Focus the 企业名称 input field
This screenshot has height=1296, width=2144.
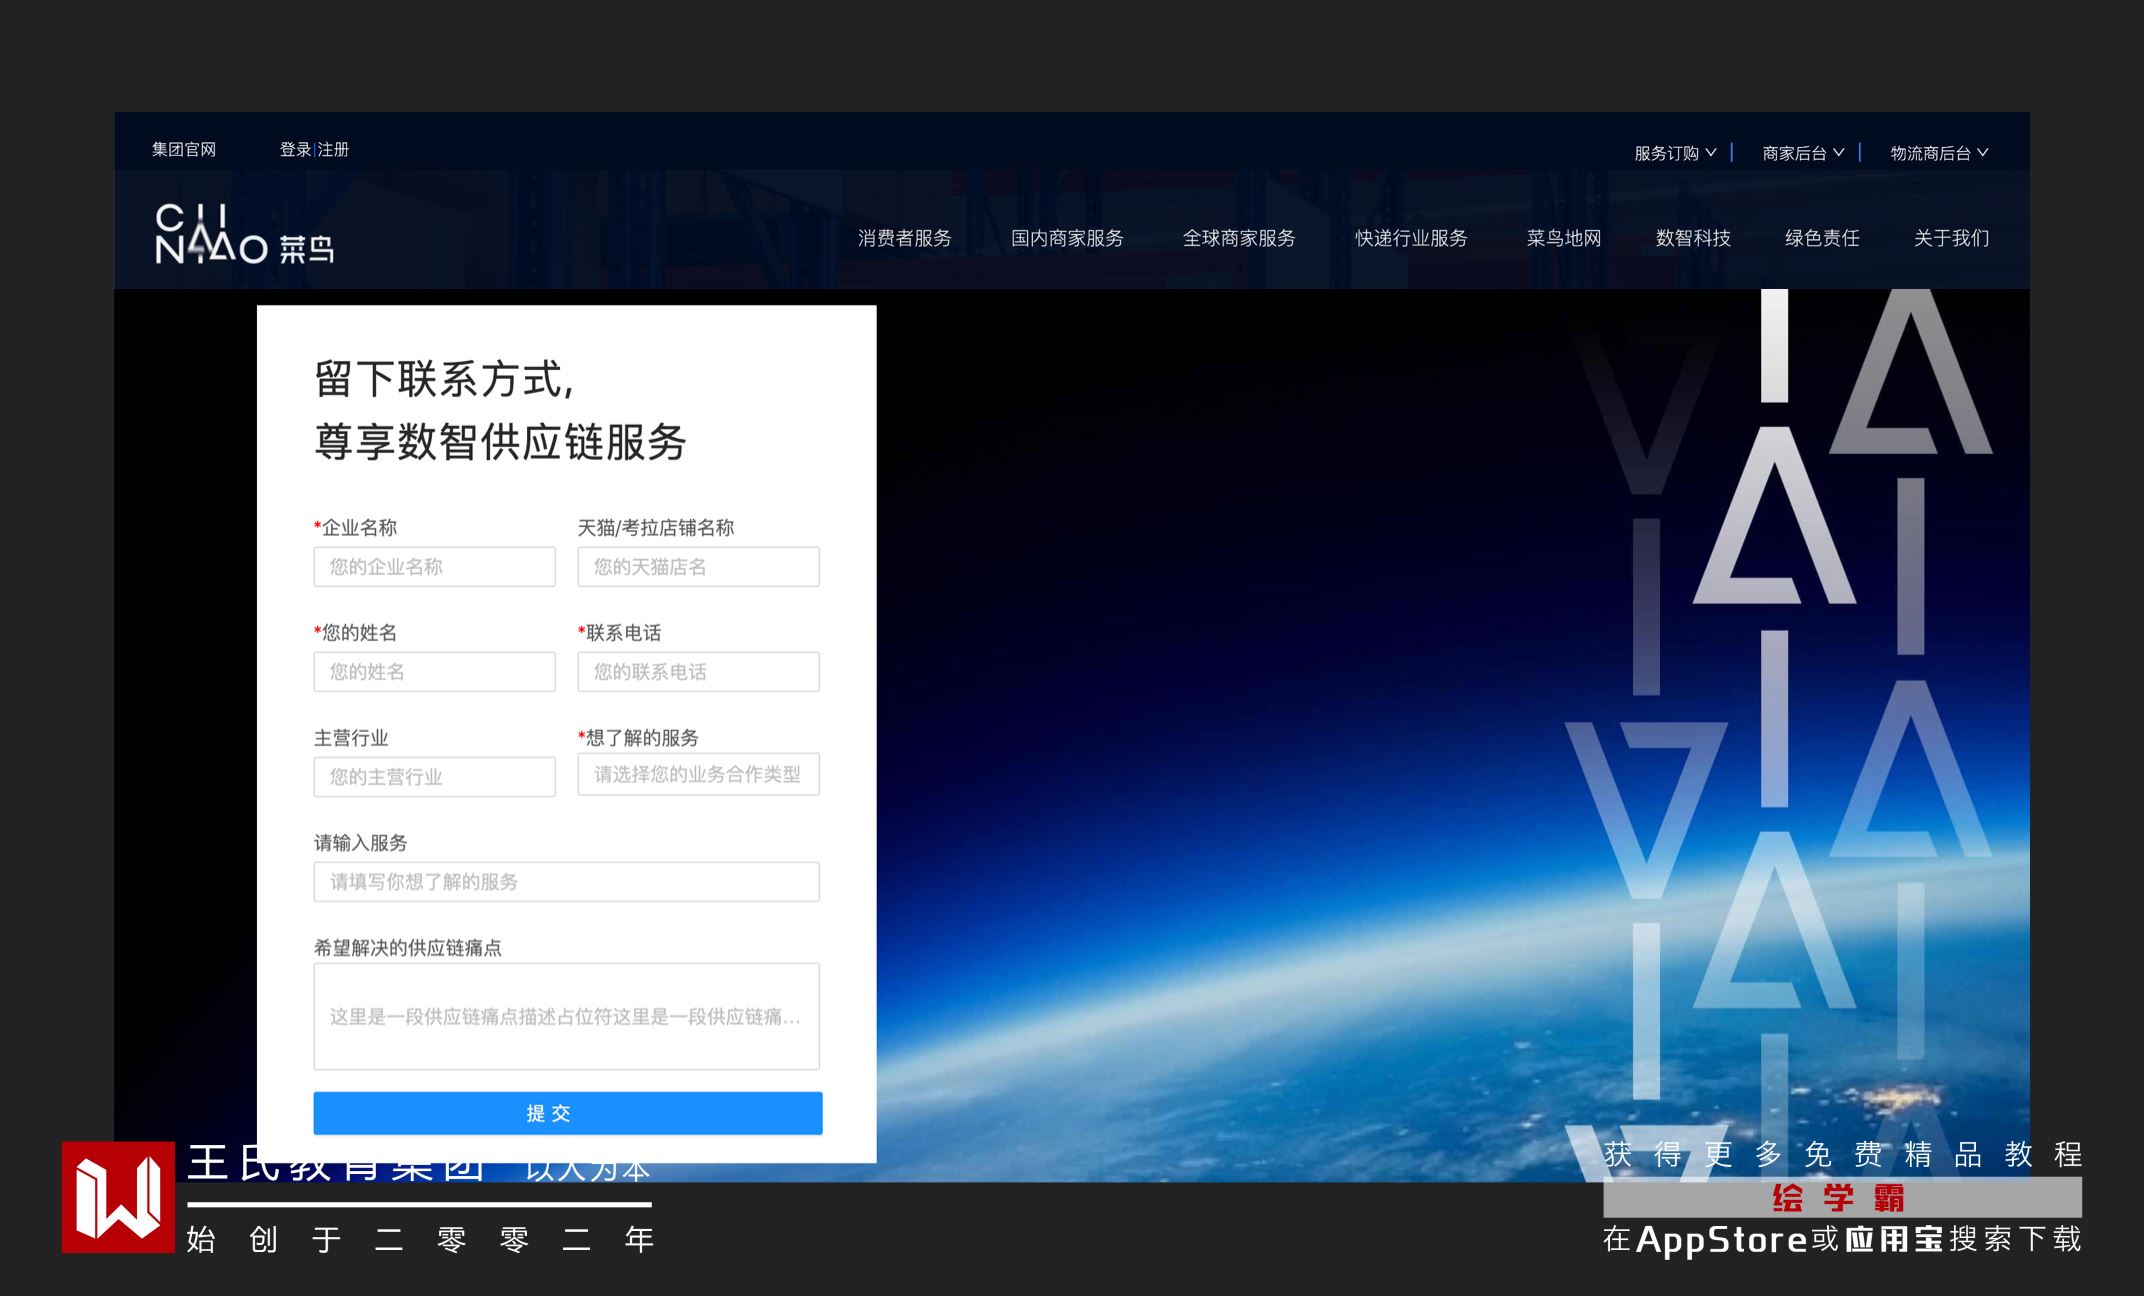coord(434,567)
